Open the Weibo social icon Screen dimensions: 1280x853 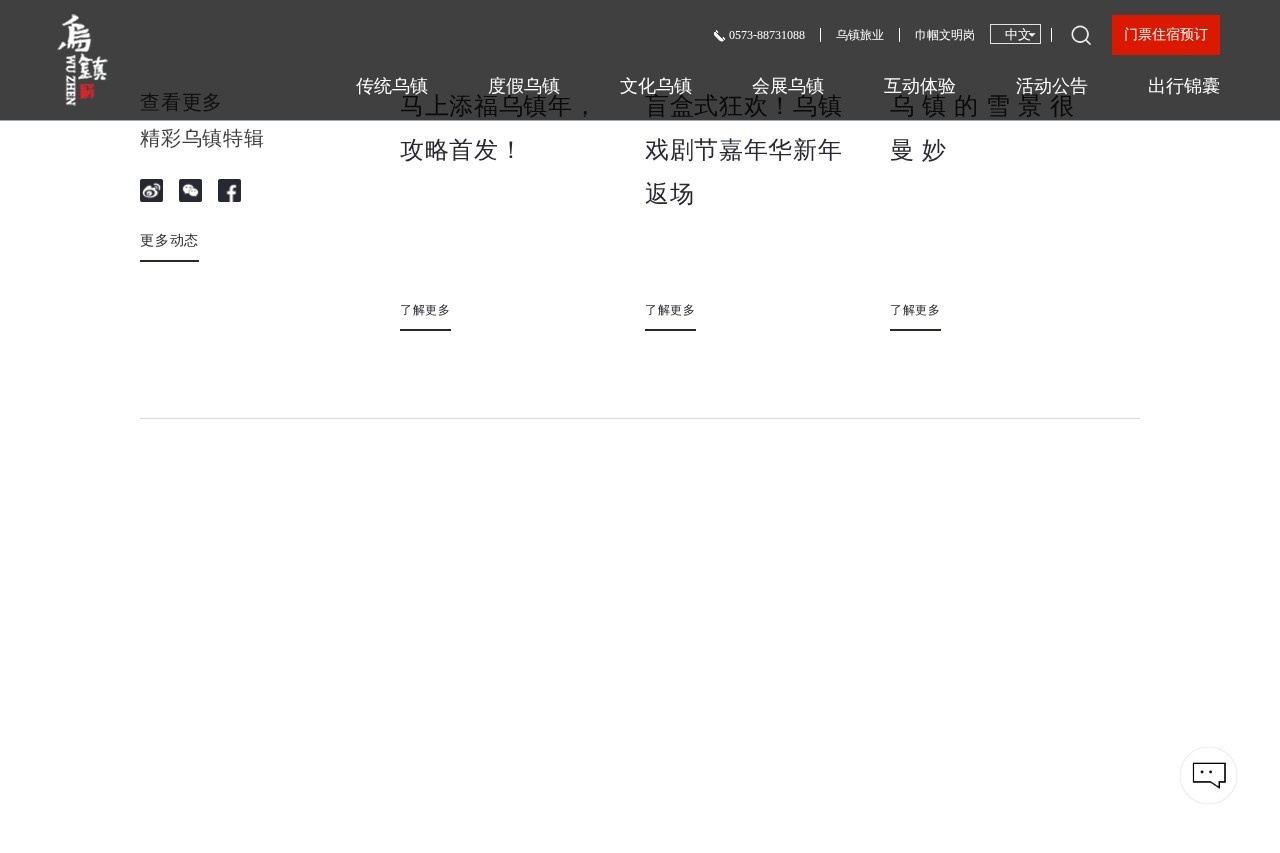coord(151,191)
